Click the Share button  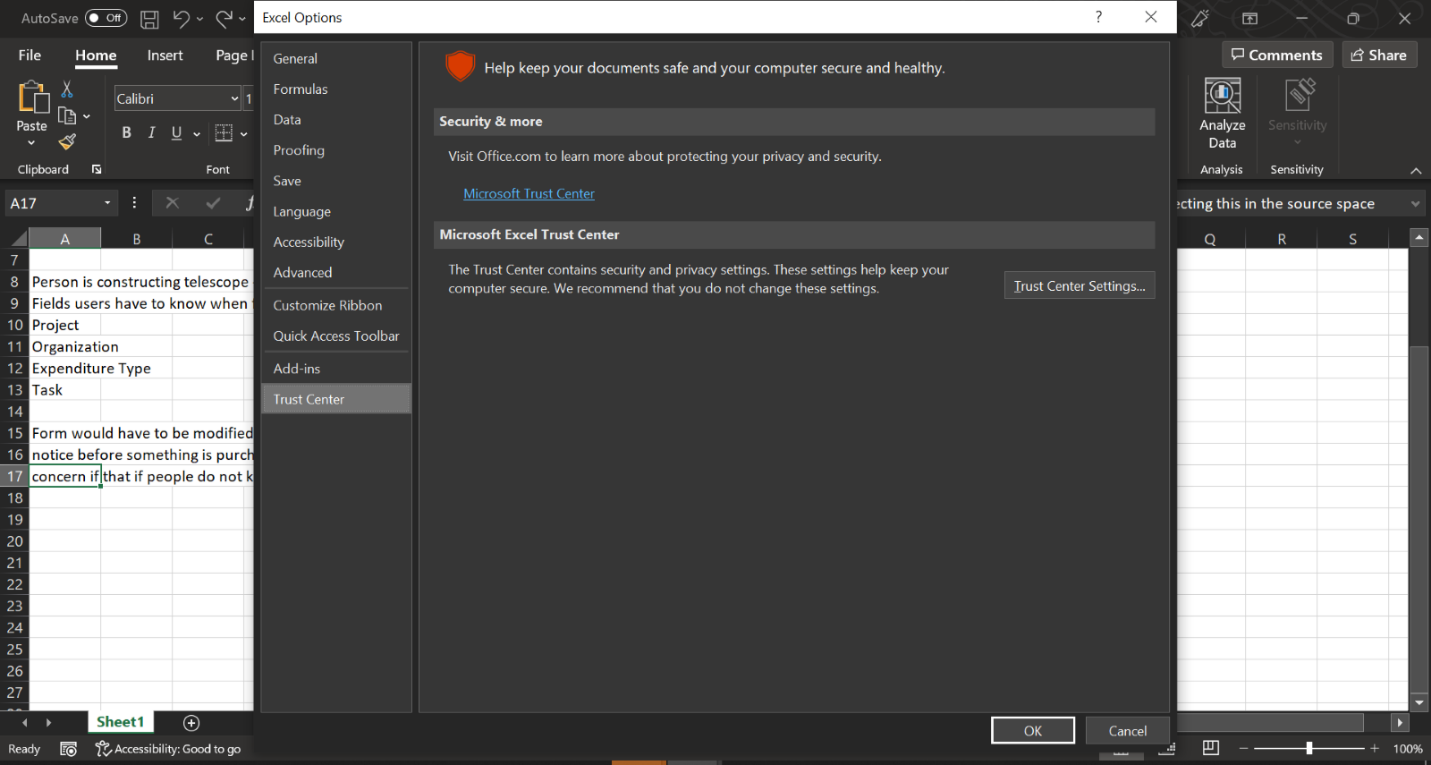coord(1378,55)
